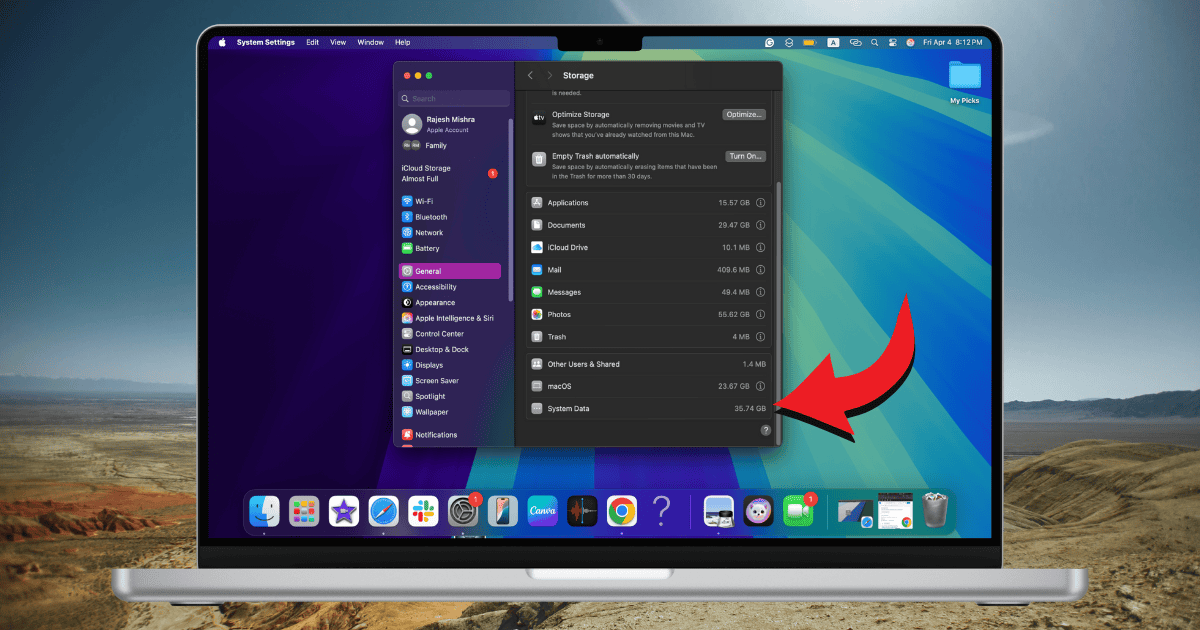The height and width of the screenshot is (630, 1200).
Task: Click the Turn On… button for Trash
Action: (745, 157)
